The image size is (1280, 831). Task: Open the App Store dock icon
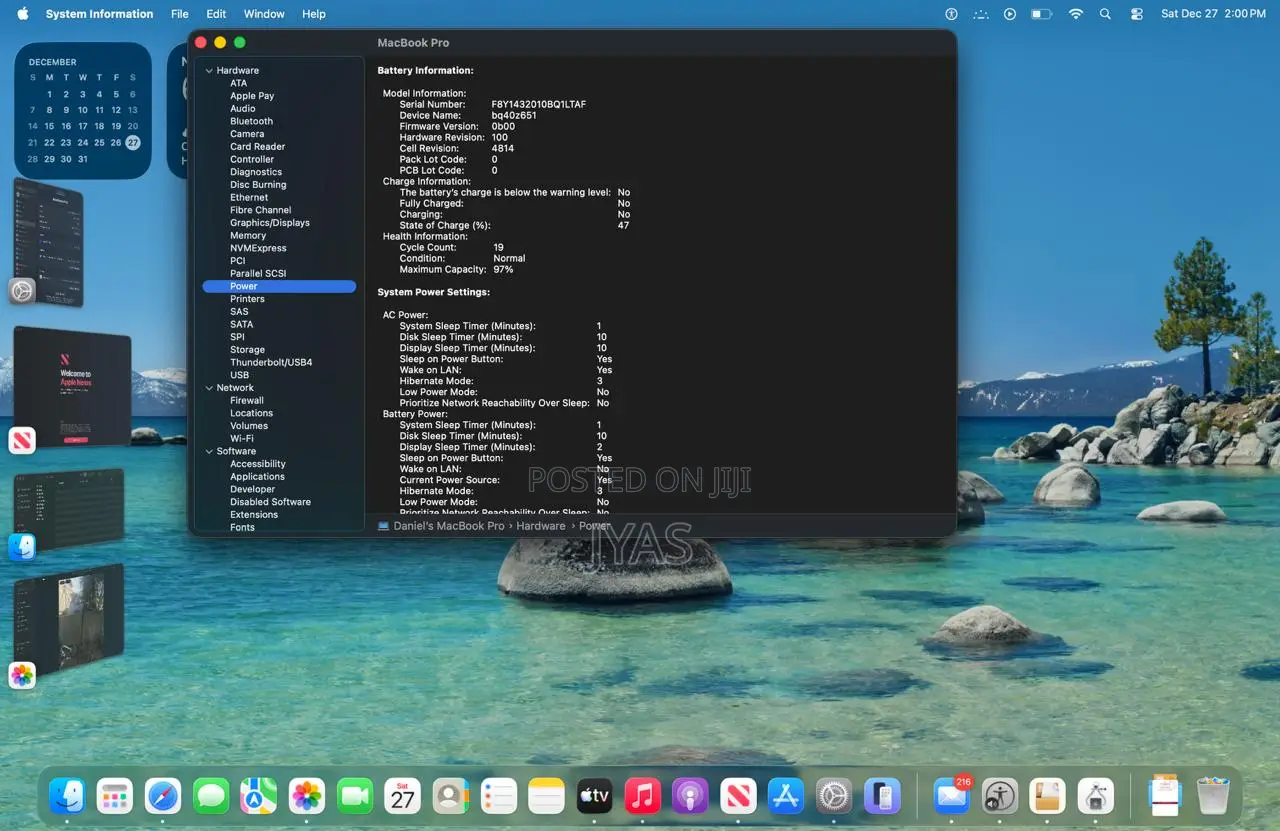(x=786, y=796)
